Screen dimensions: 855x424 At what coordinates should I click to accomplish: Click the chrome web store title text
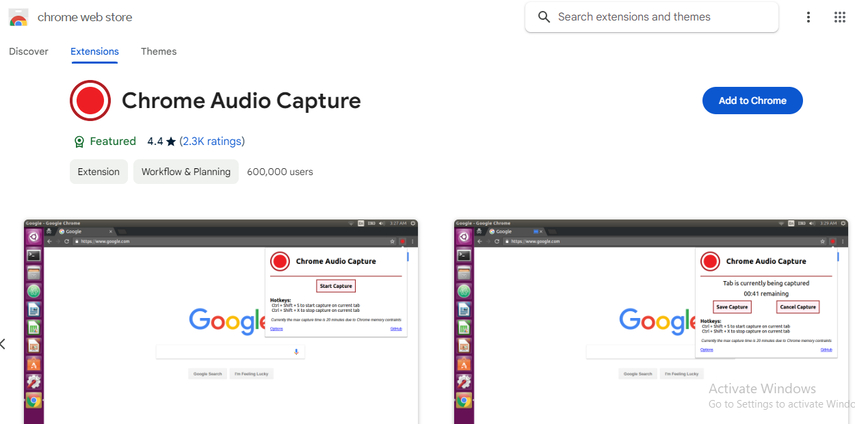[x=85, y=17]
